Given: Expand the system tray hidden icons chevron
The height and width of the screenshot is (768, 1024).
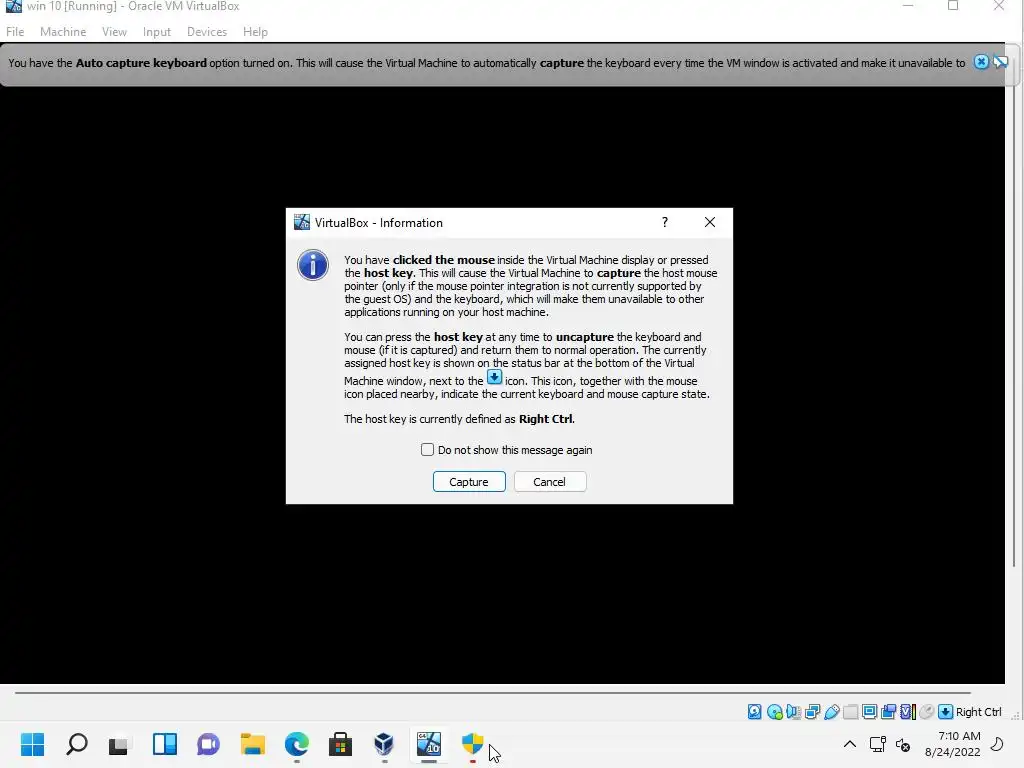Looking at the screenshot, I should [x=850, y=744].
